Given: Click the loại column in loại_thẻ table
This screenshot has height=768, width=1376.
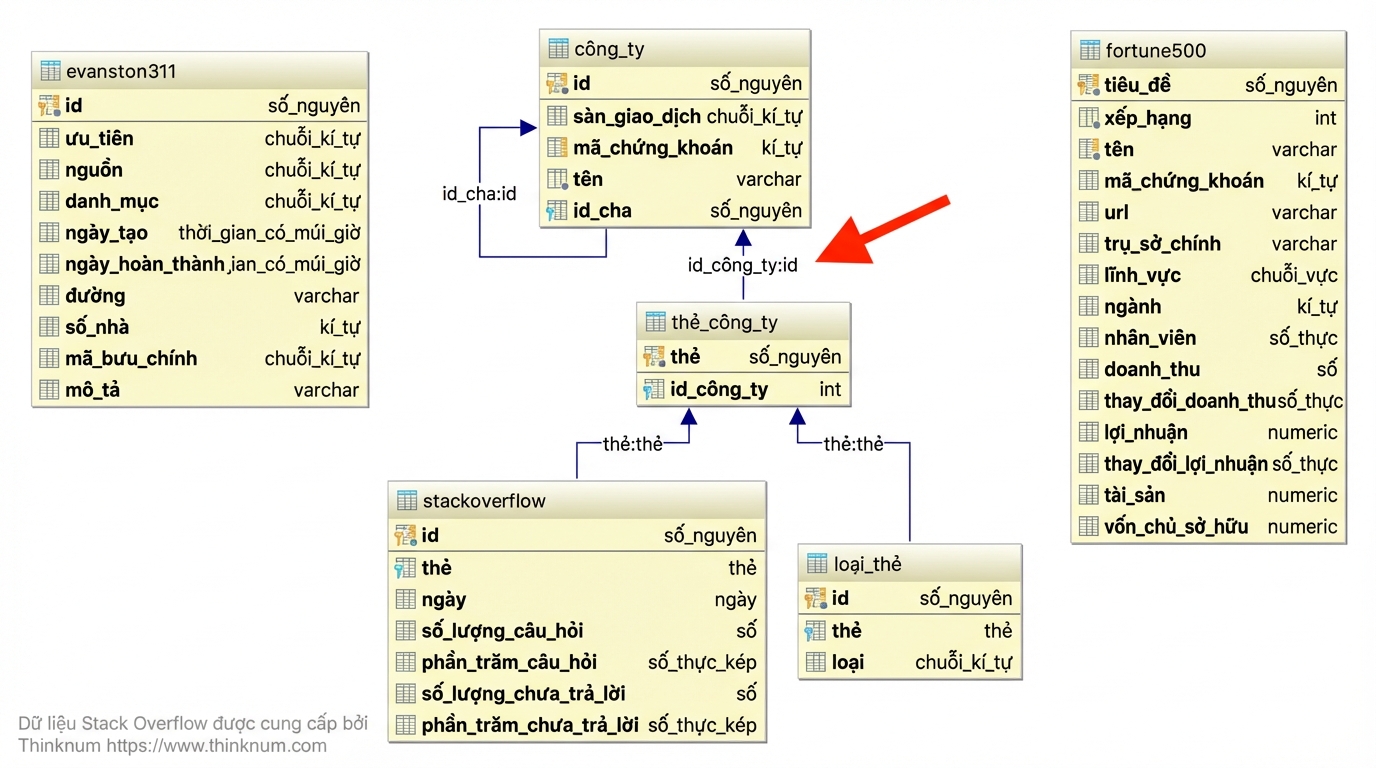Looking at the screenshot, I should [910, 662].
